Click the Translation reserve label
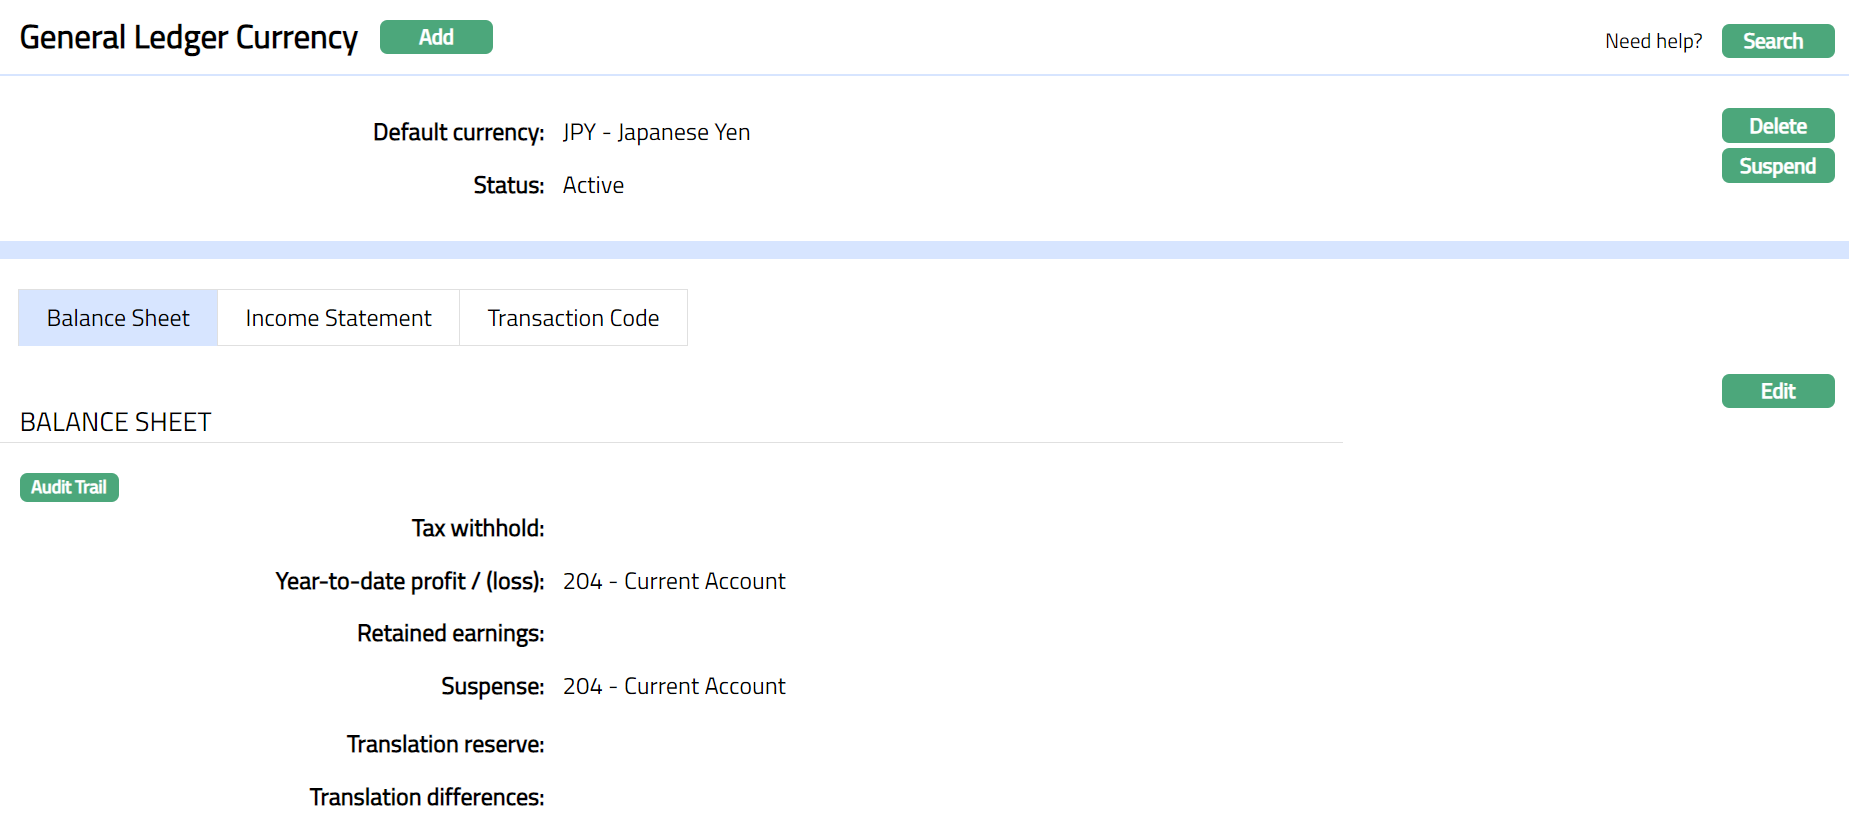 (x=445, y=744)
